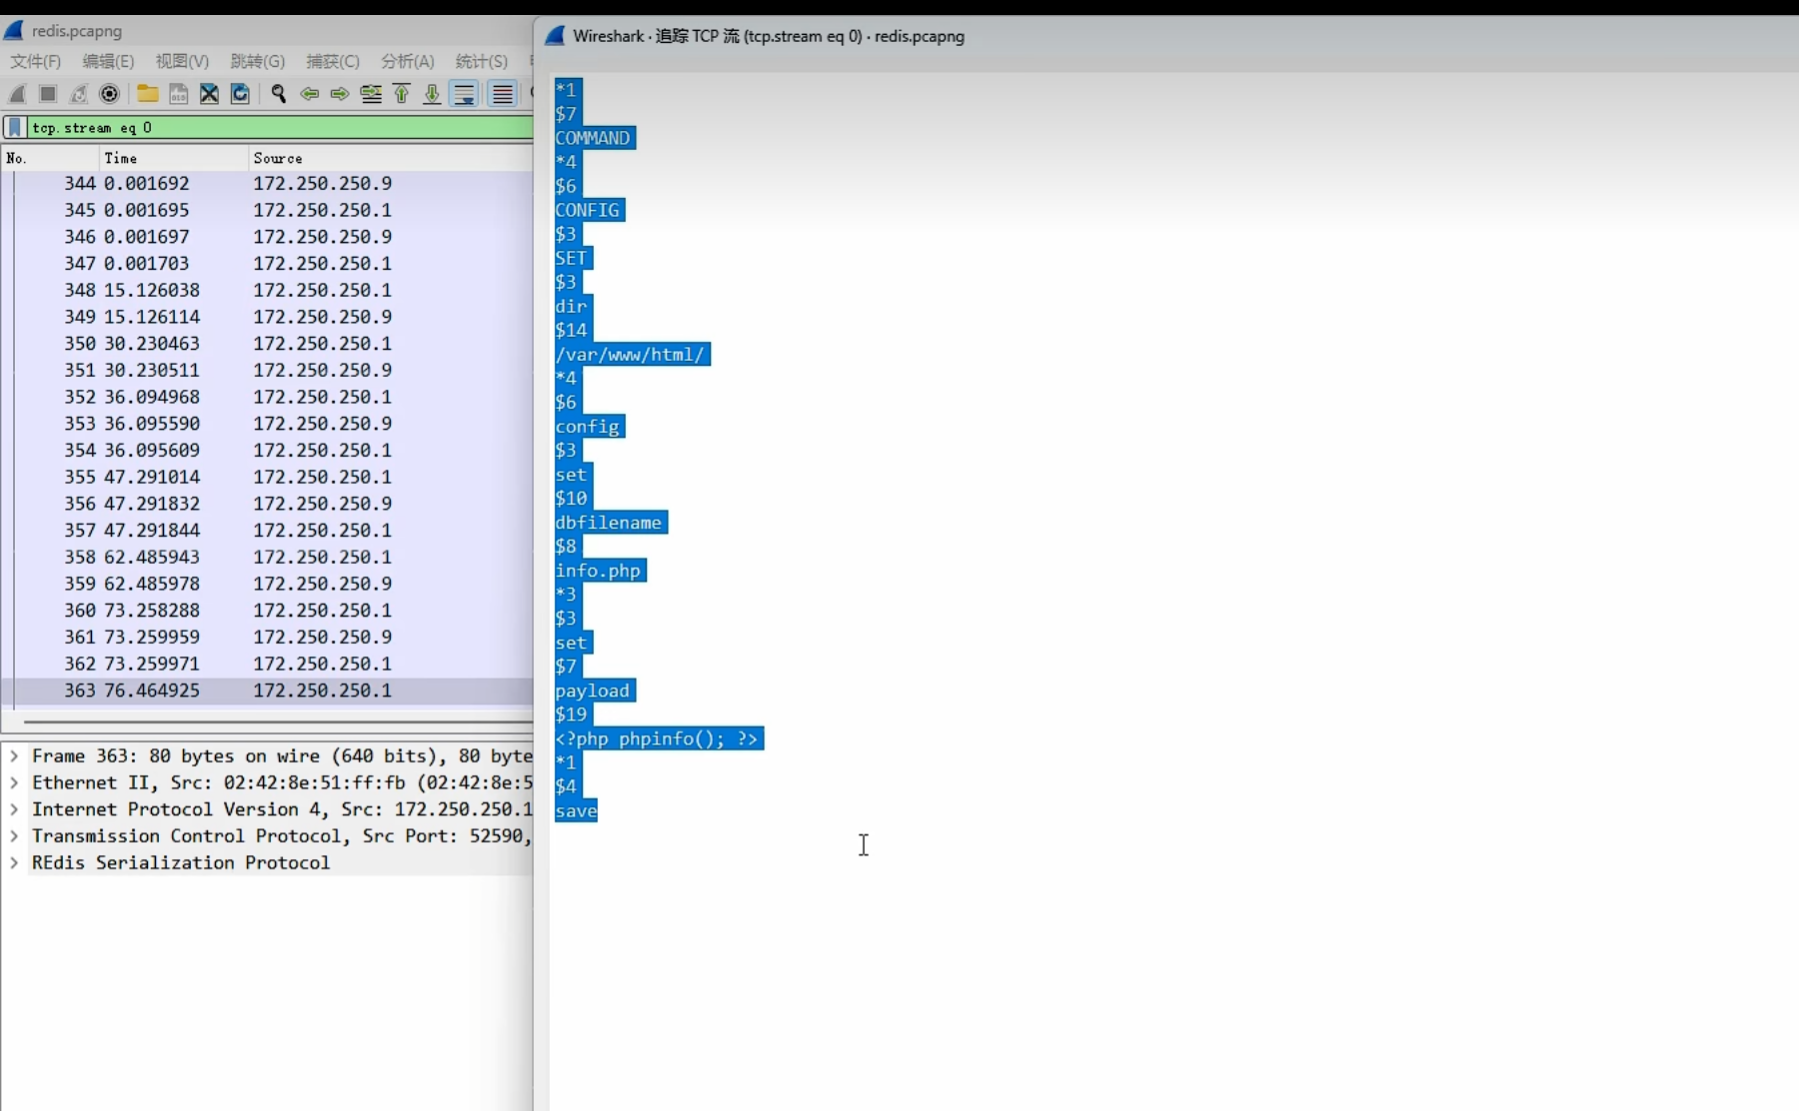Expand the Ethernet II details row
Viewport: 1799px width, 1111px height.
coord(14,783)
